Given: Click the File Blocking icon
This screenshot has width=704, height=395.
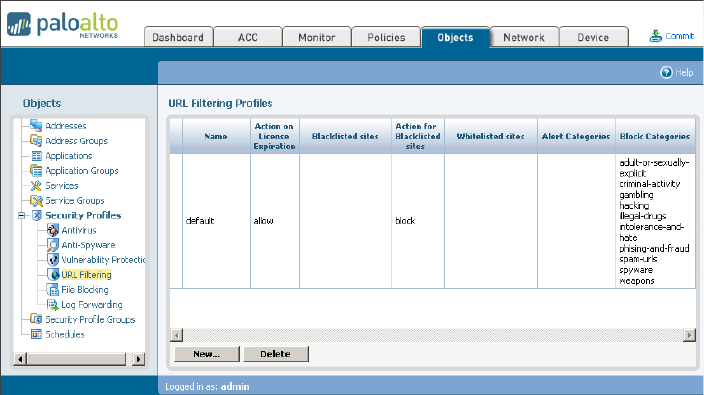Looking at the screenshot, I should (x=53, y=290).
